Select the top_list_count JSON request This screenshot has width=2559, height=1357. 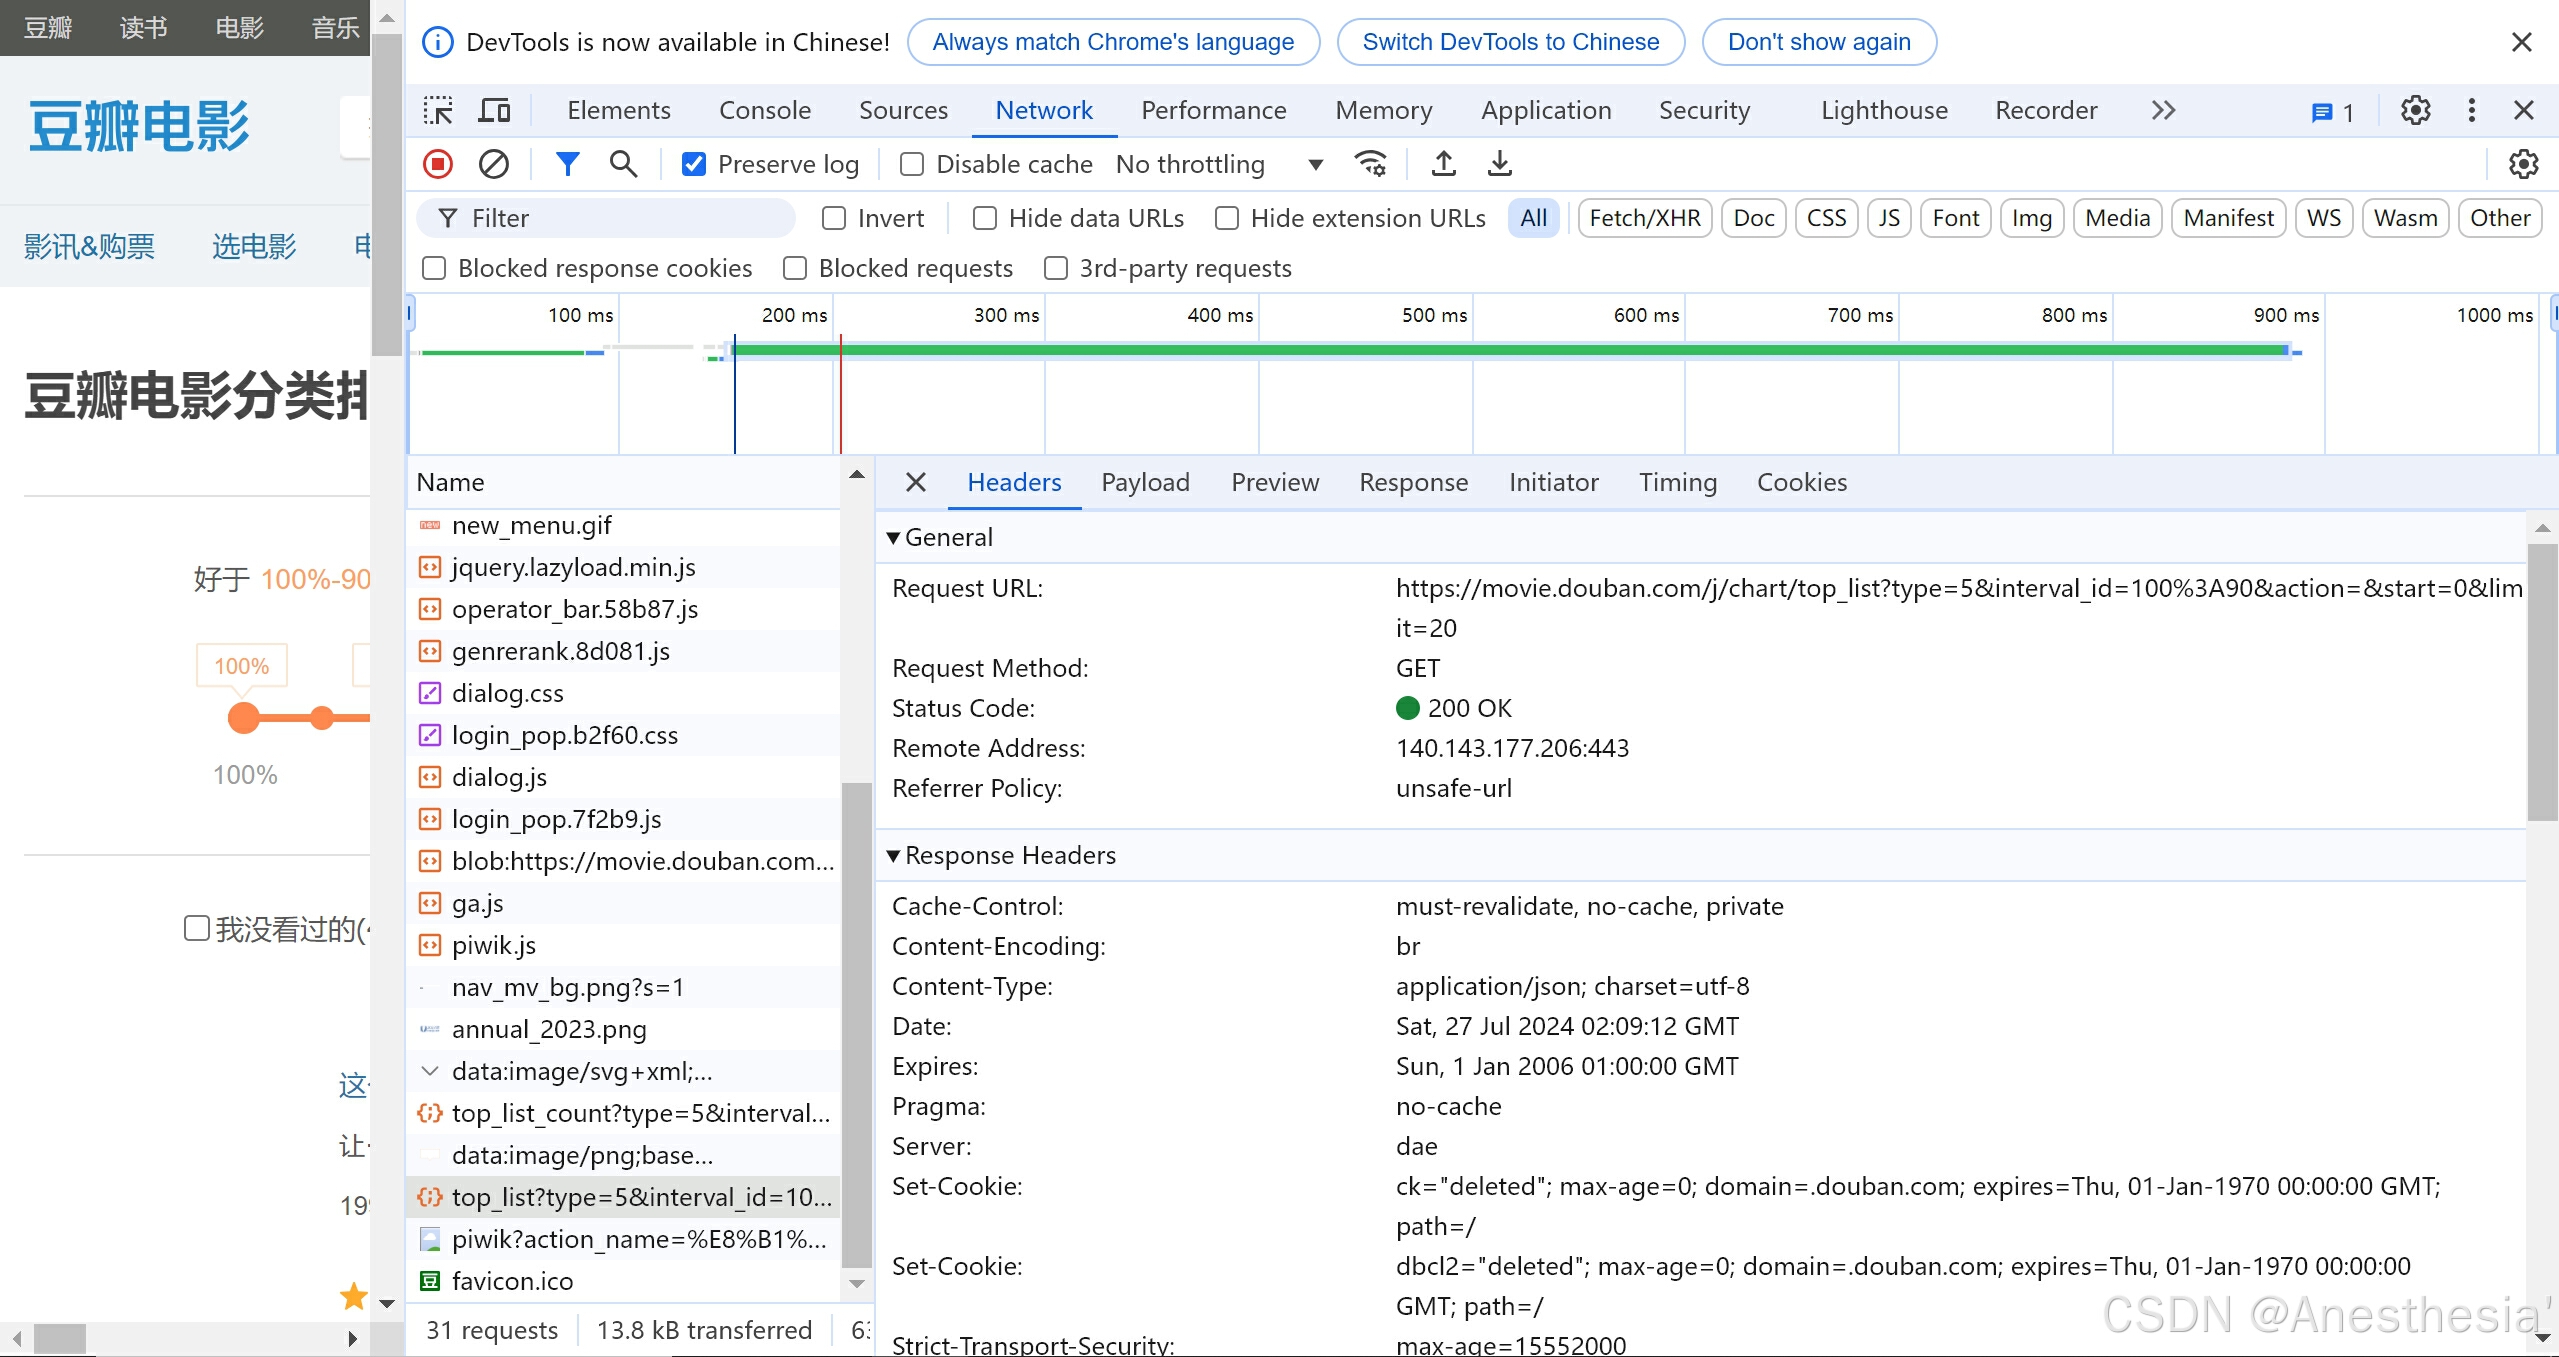pyautogui.click(x=624, y=1114)
